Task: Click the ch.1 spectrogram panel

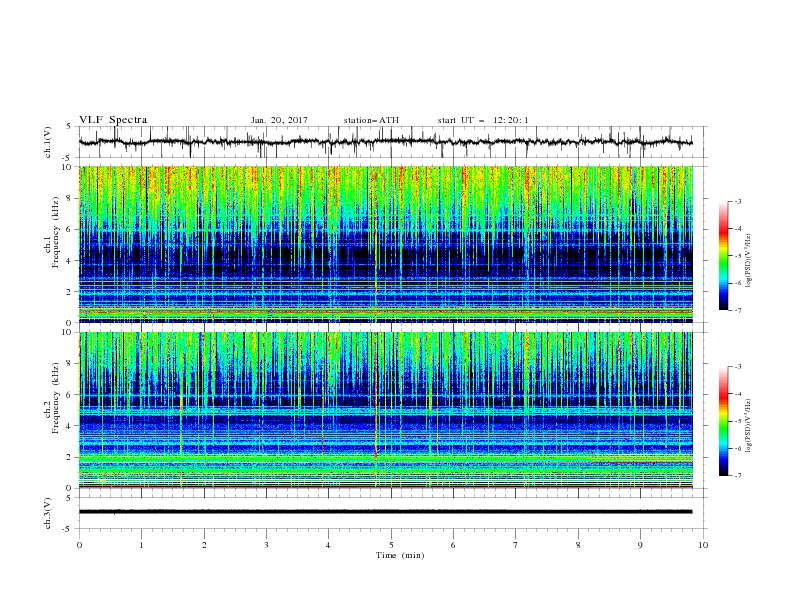Action: click(385, 244)
